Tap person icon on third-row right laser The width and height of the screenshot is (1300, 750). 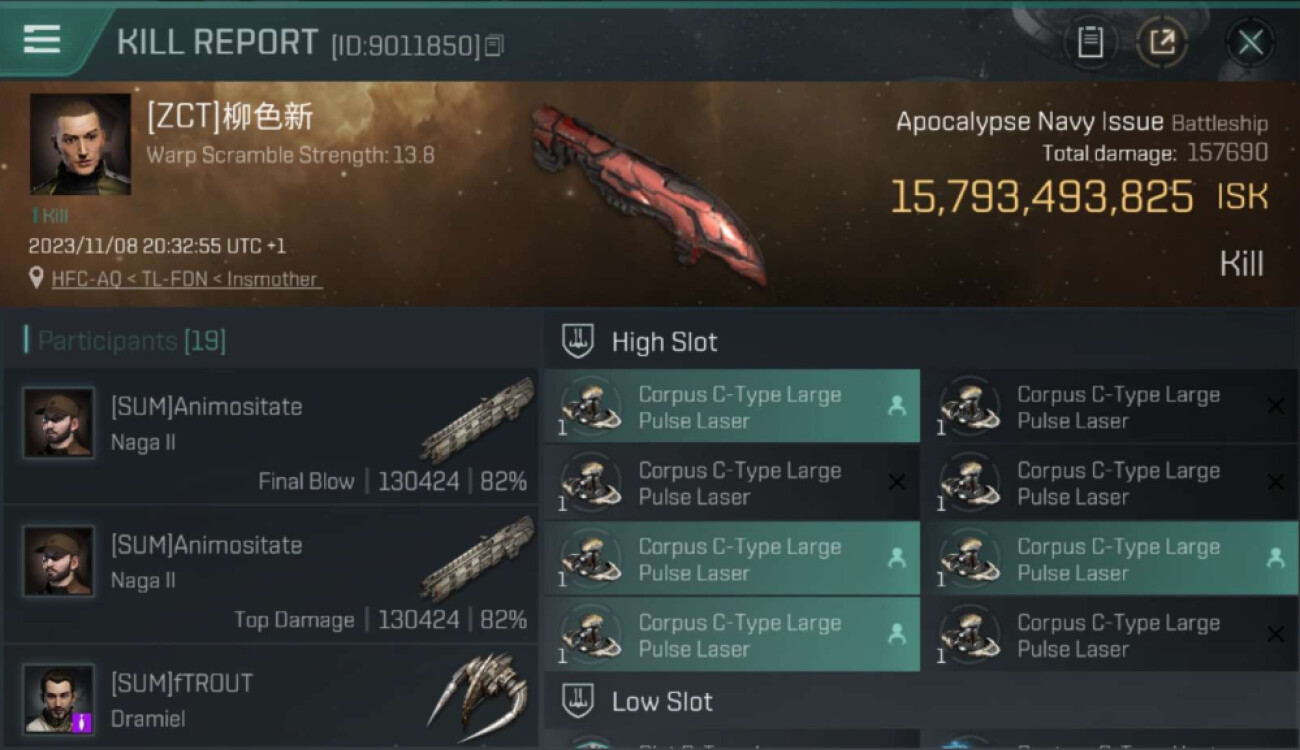pos(1275,558)
